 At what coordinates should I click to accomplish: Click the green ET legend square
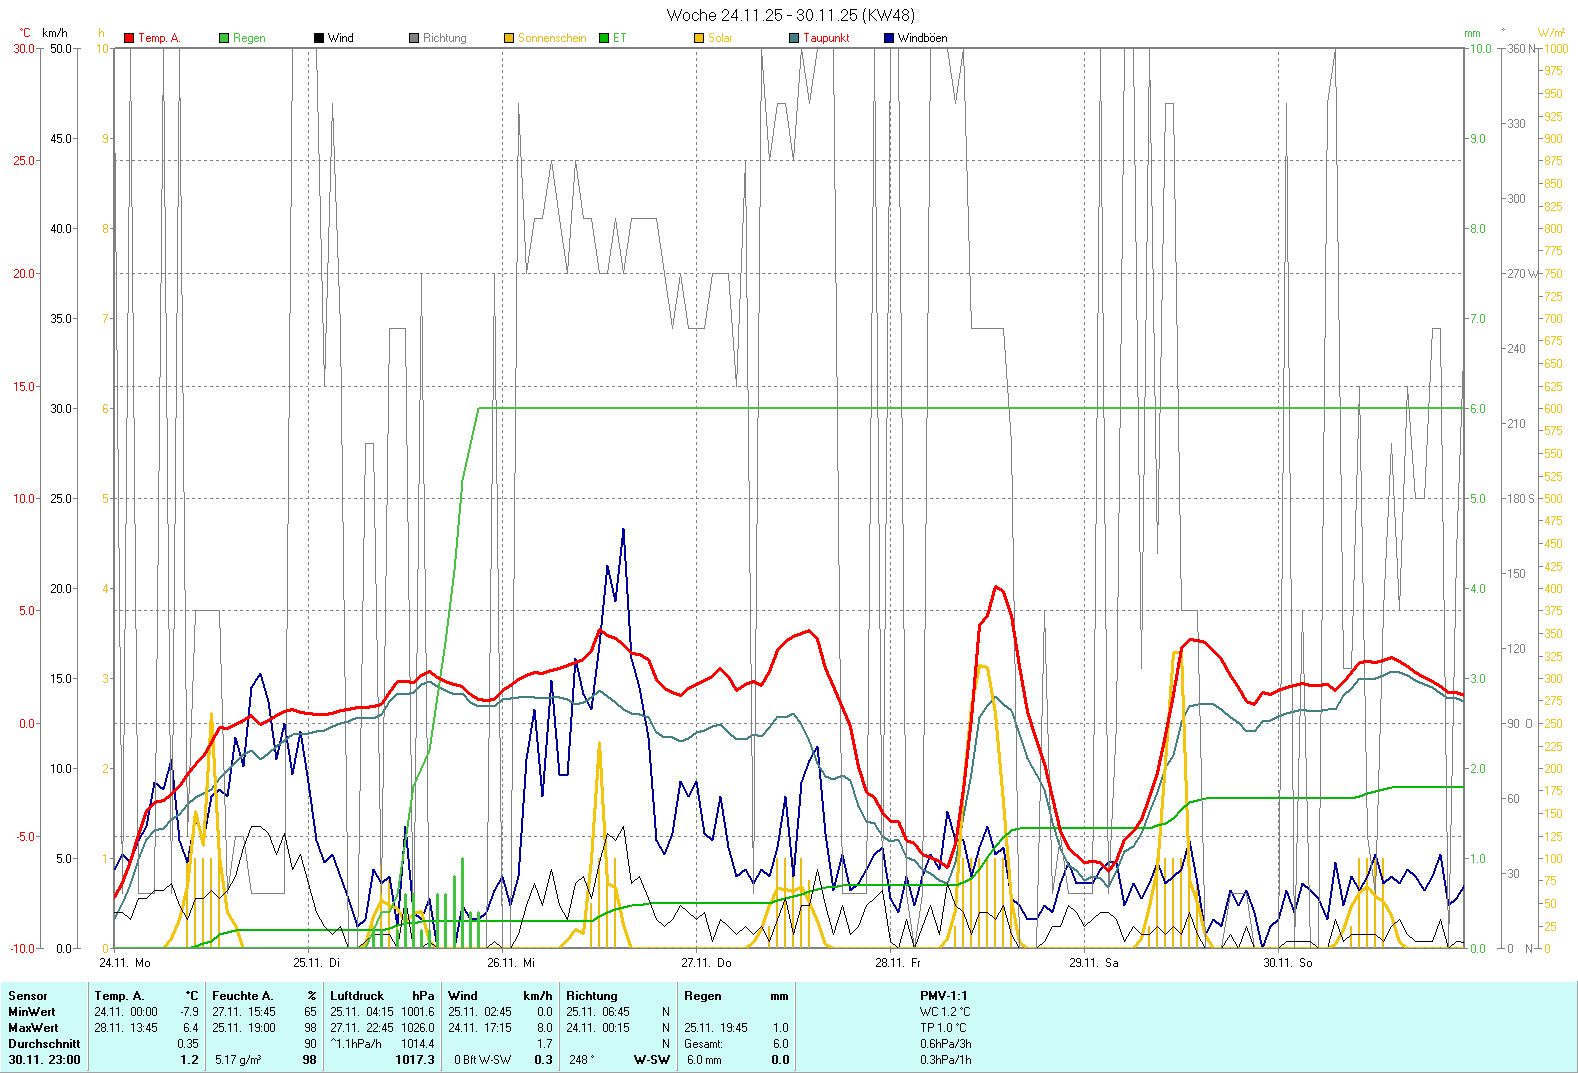pyautogui.click(x=604, y=38)
